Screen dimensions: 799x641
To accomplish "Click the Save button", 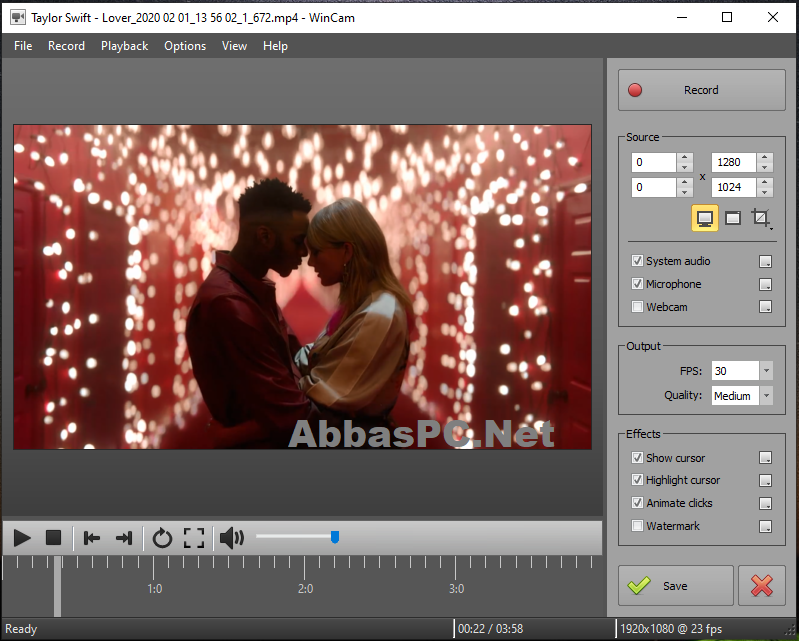I will tap(676, 586).
